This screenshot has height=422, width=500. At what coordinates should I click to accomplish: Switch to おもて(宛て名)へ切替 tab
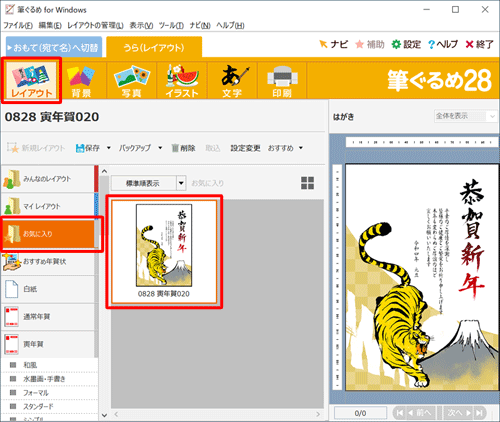(54, 47)
